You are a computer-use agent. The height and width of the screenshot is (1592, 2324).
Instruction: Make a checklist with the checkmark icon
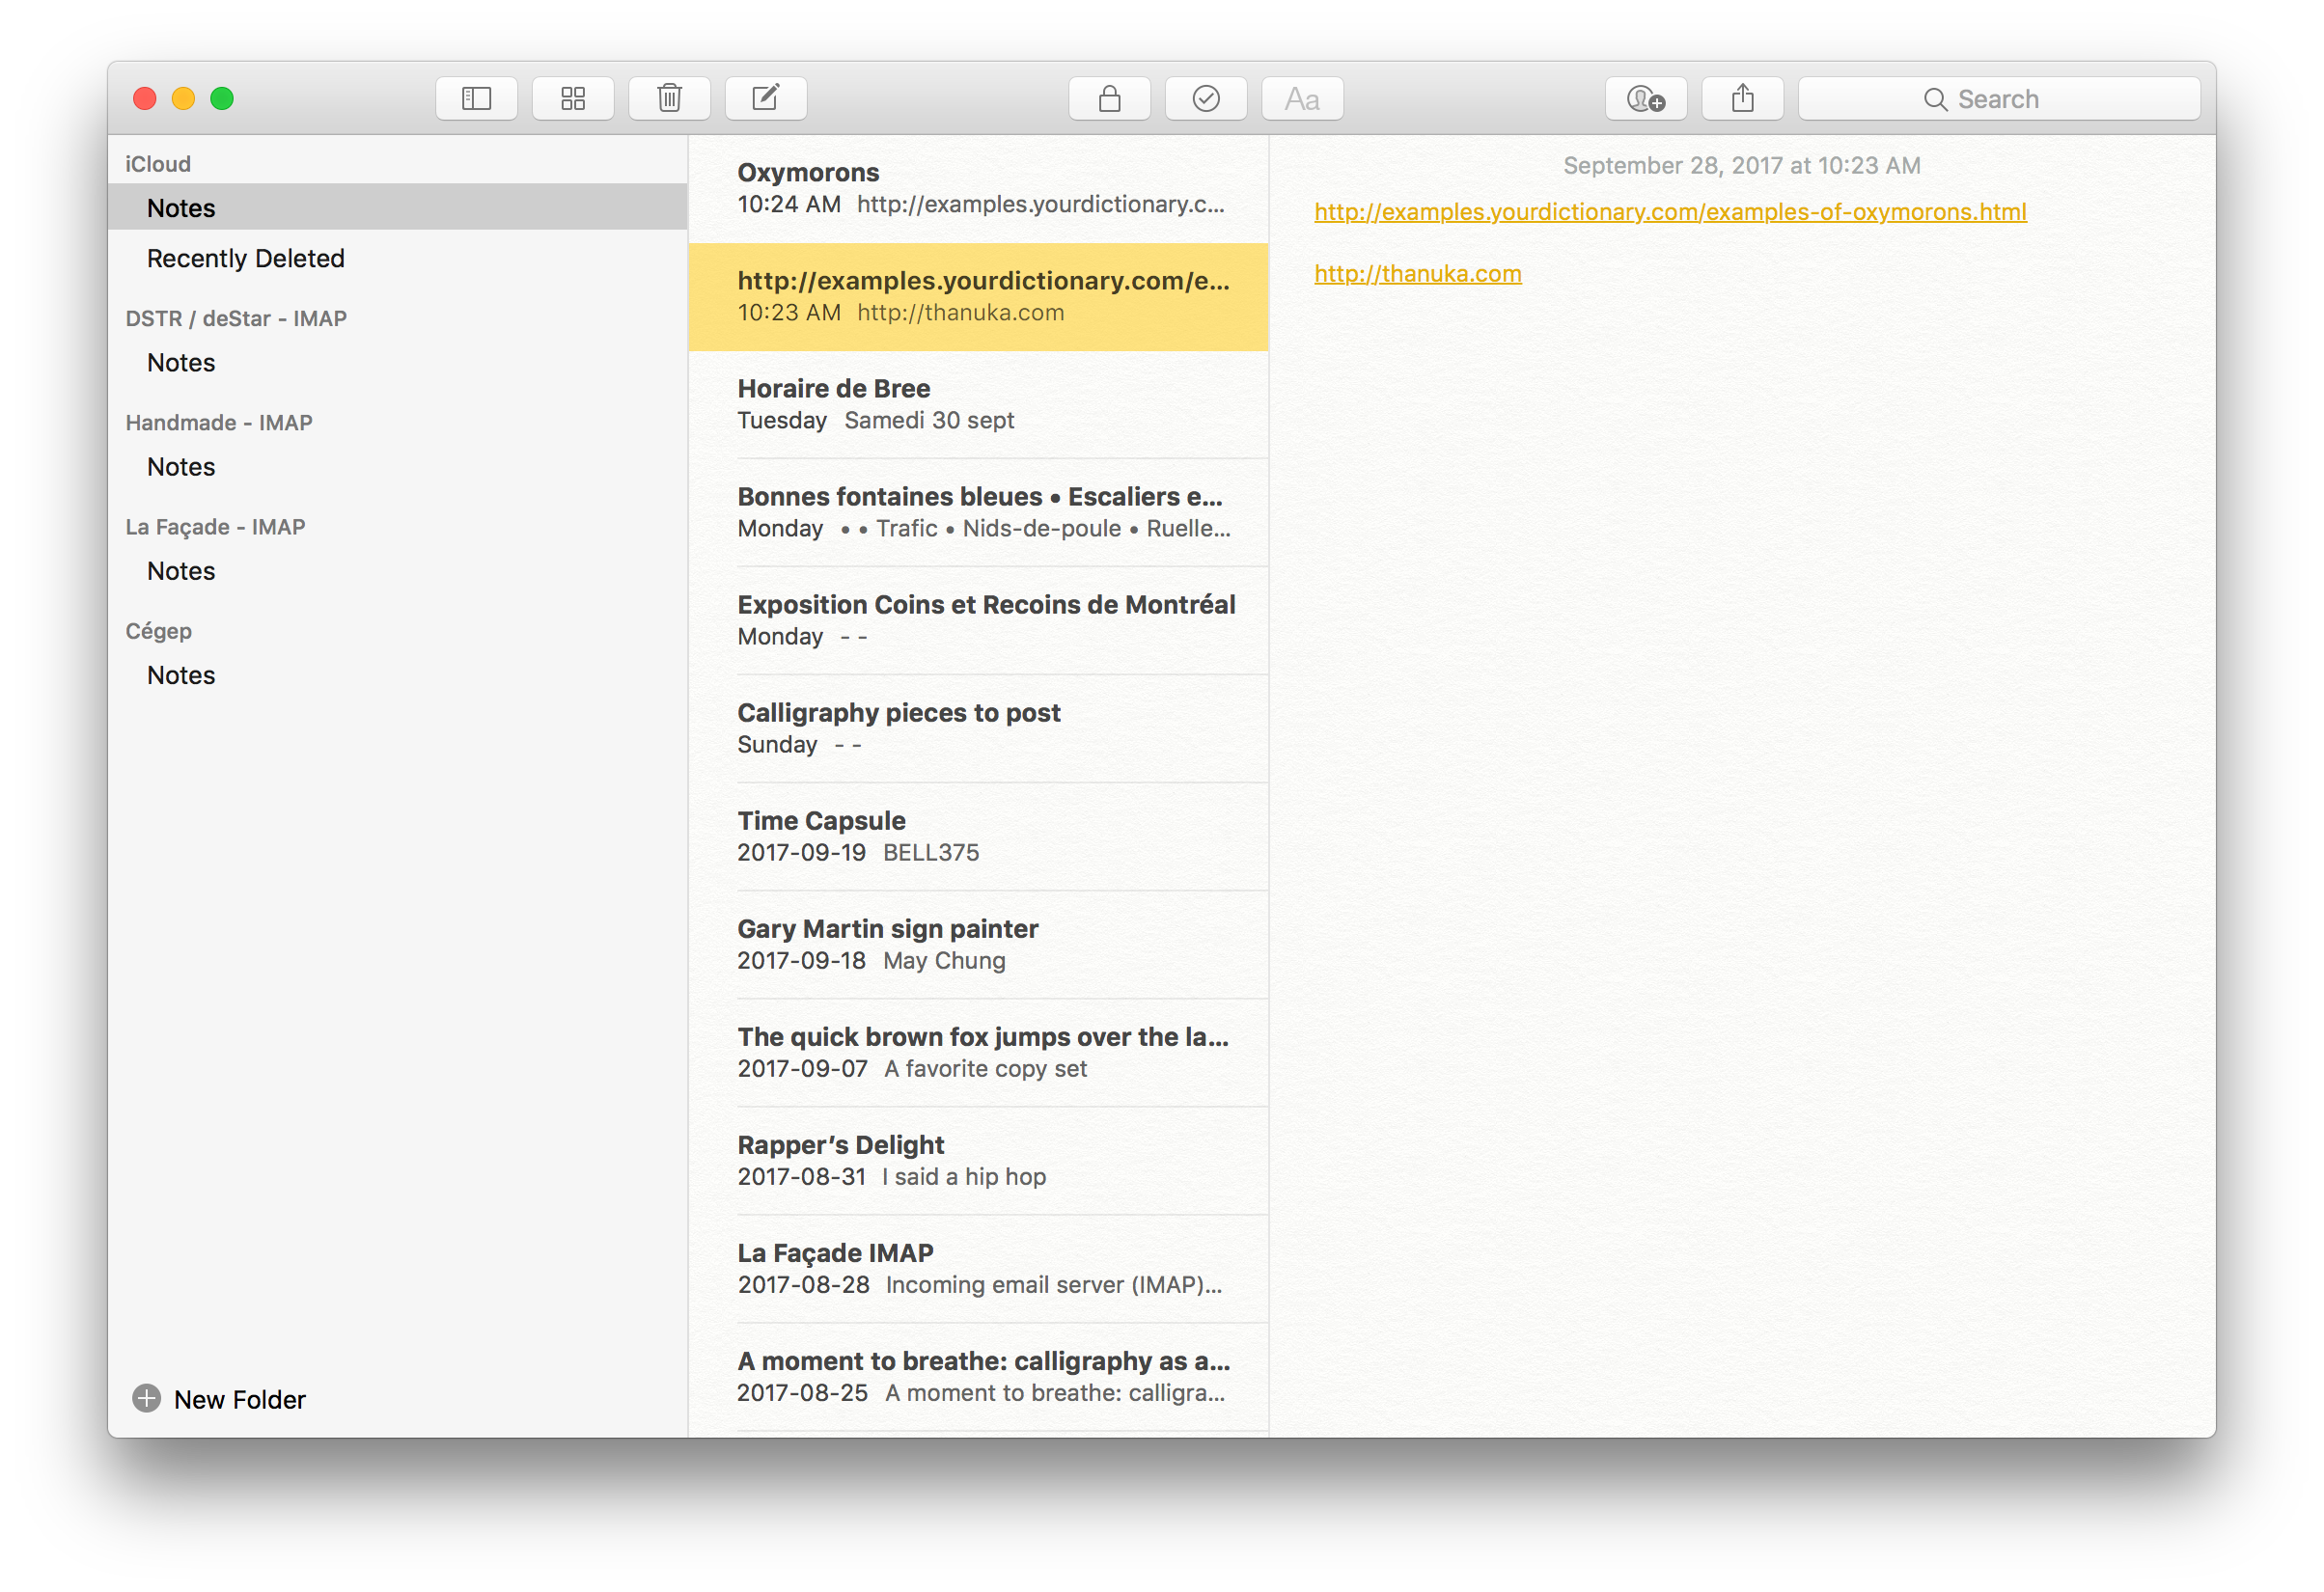tap(1206, 99)
